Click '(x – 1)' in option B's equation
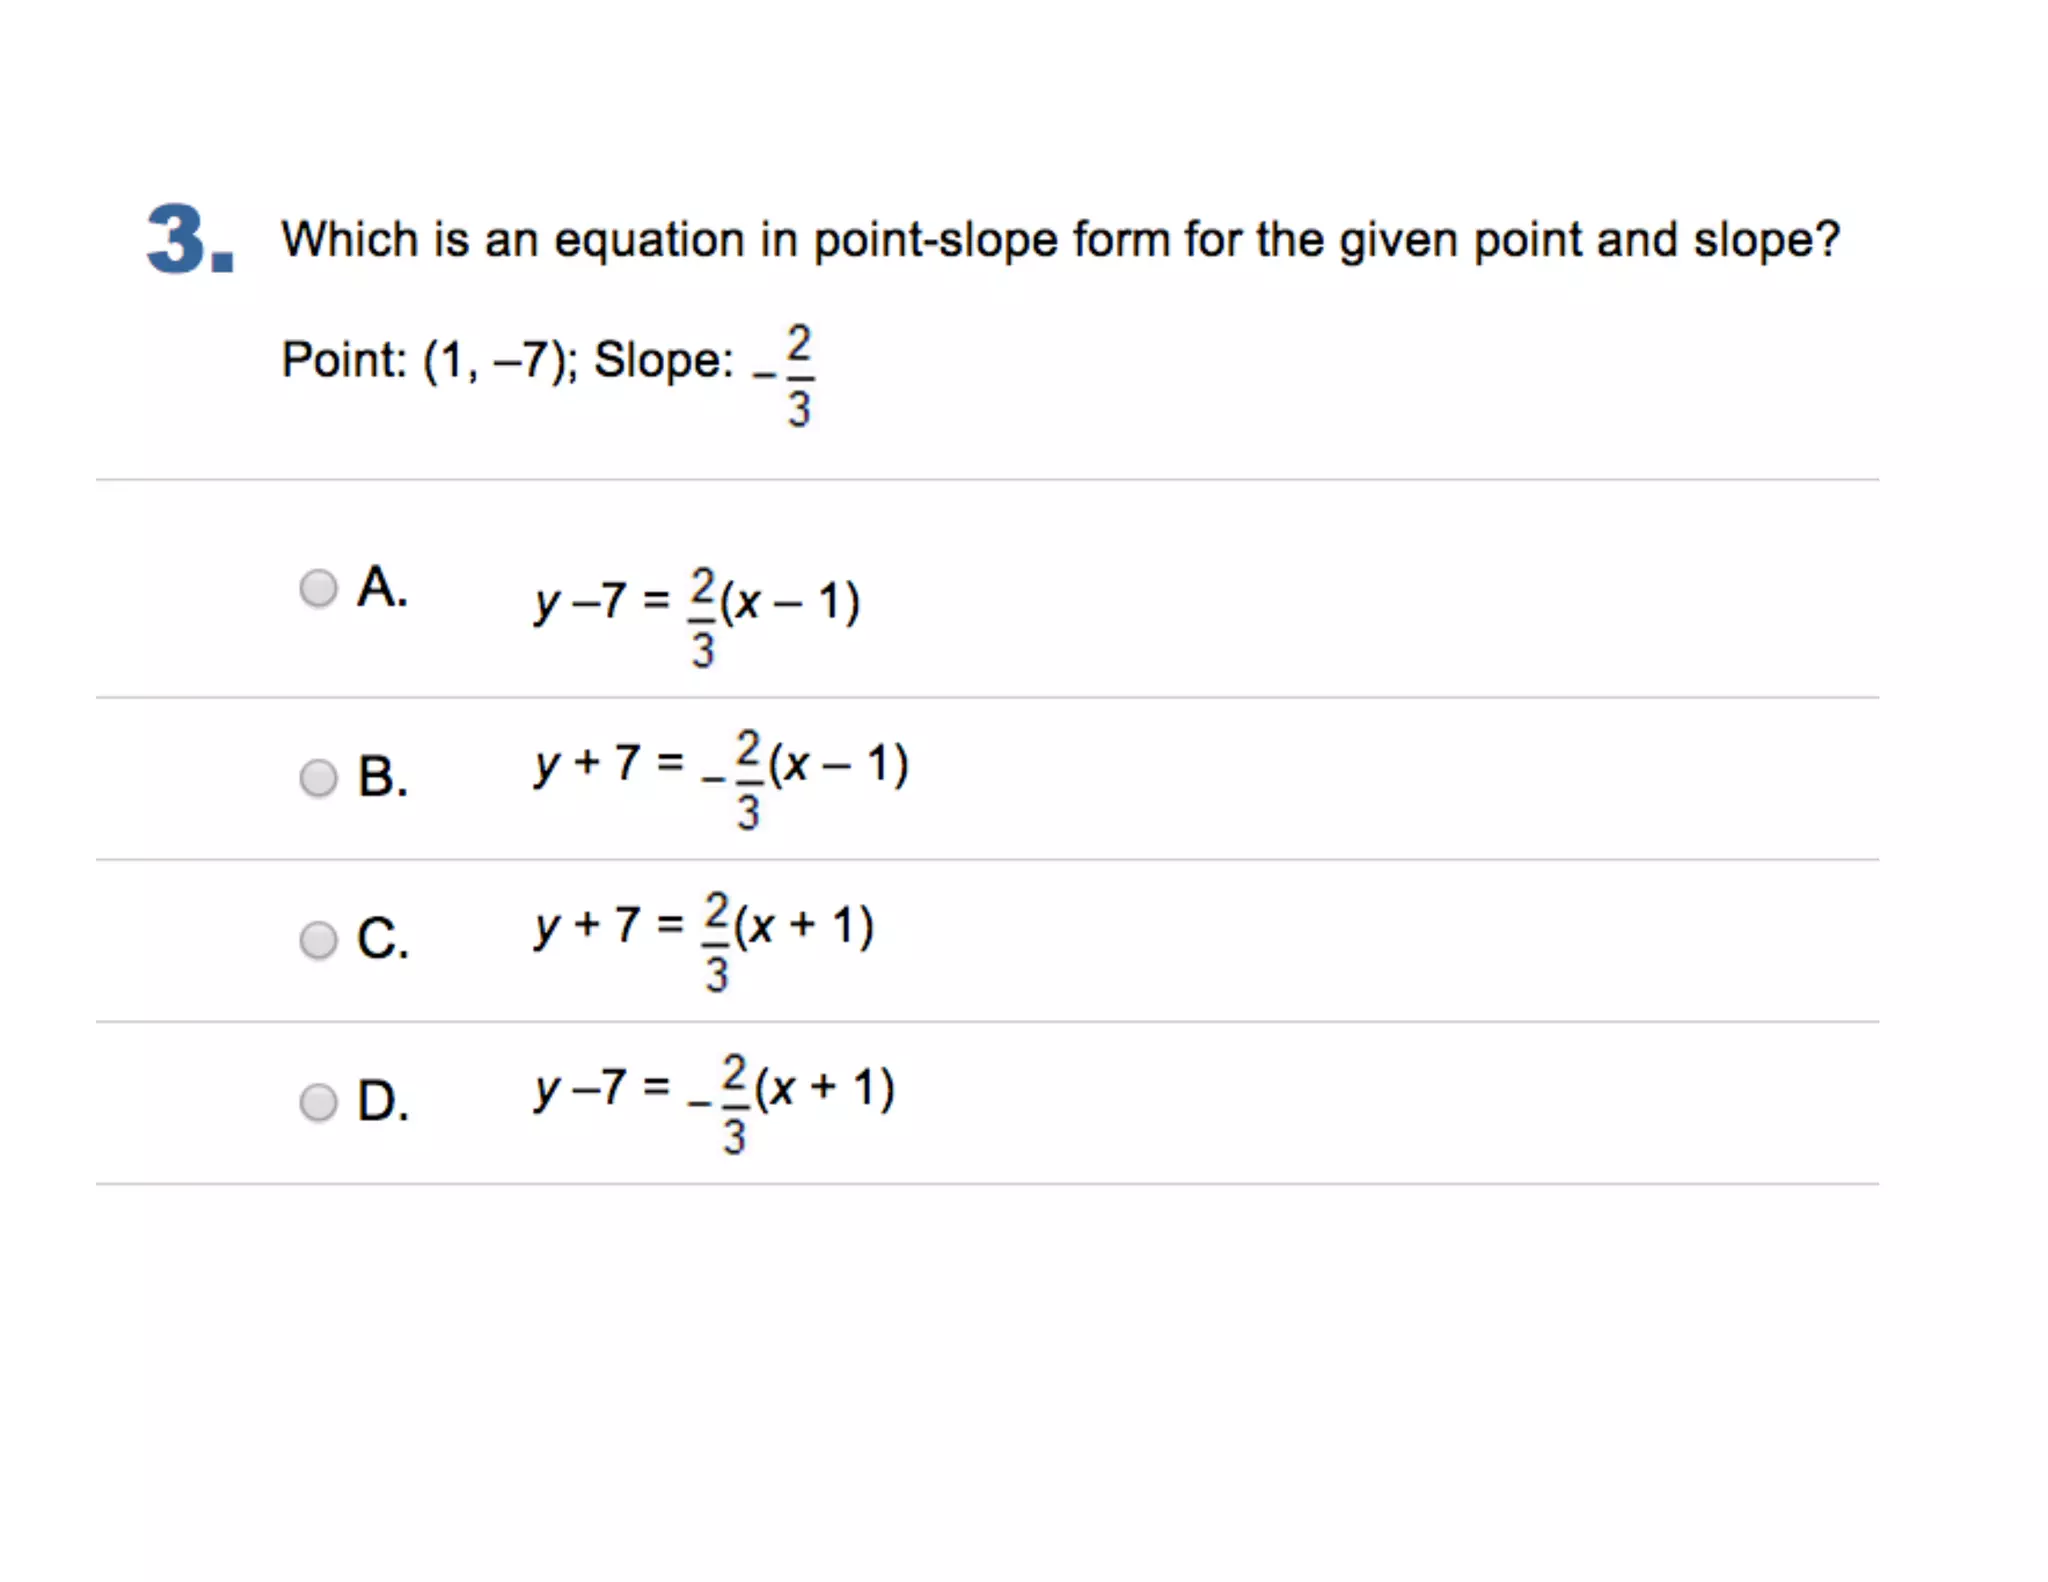The image size is (2048, 1582). [x=838, y=764]
